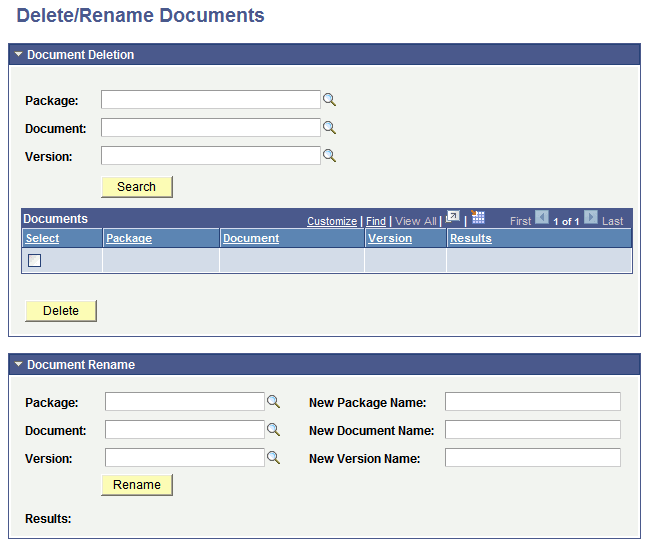Focus Version field in Document Rename

point(185,457)
